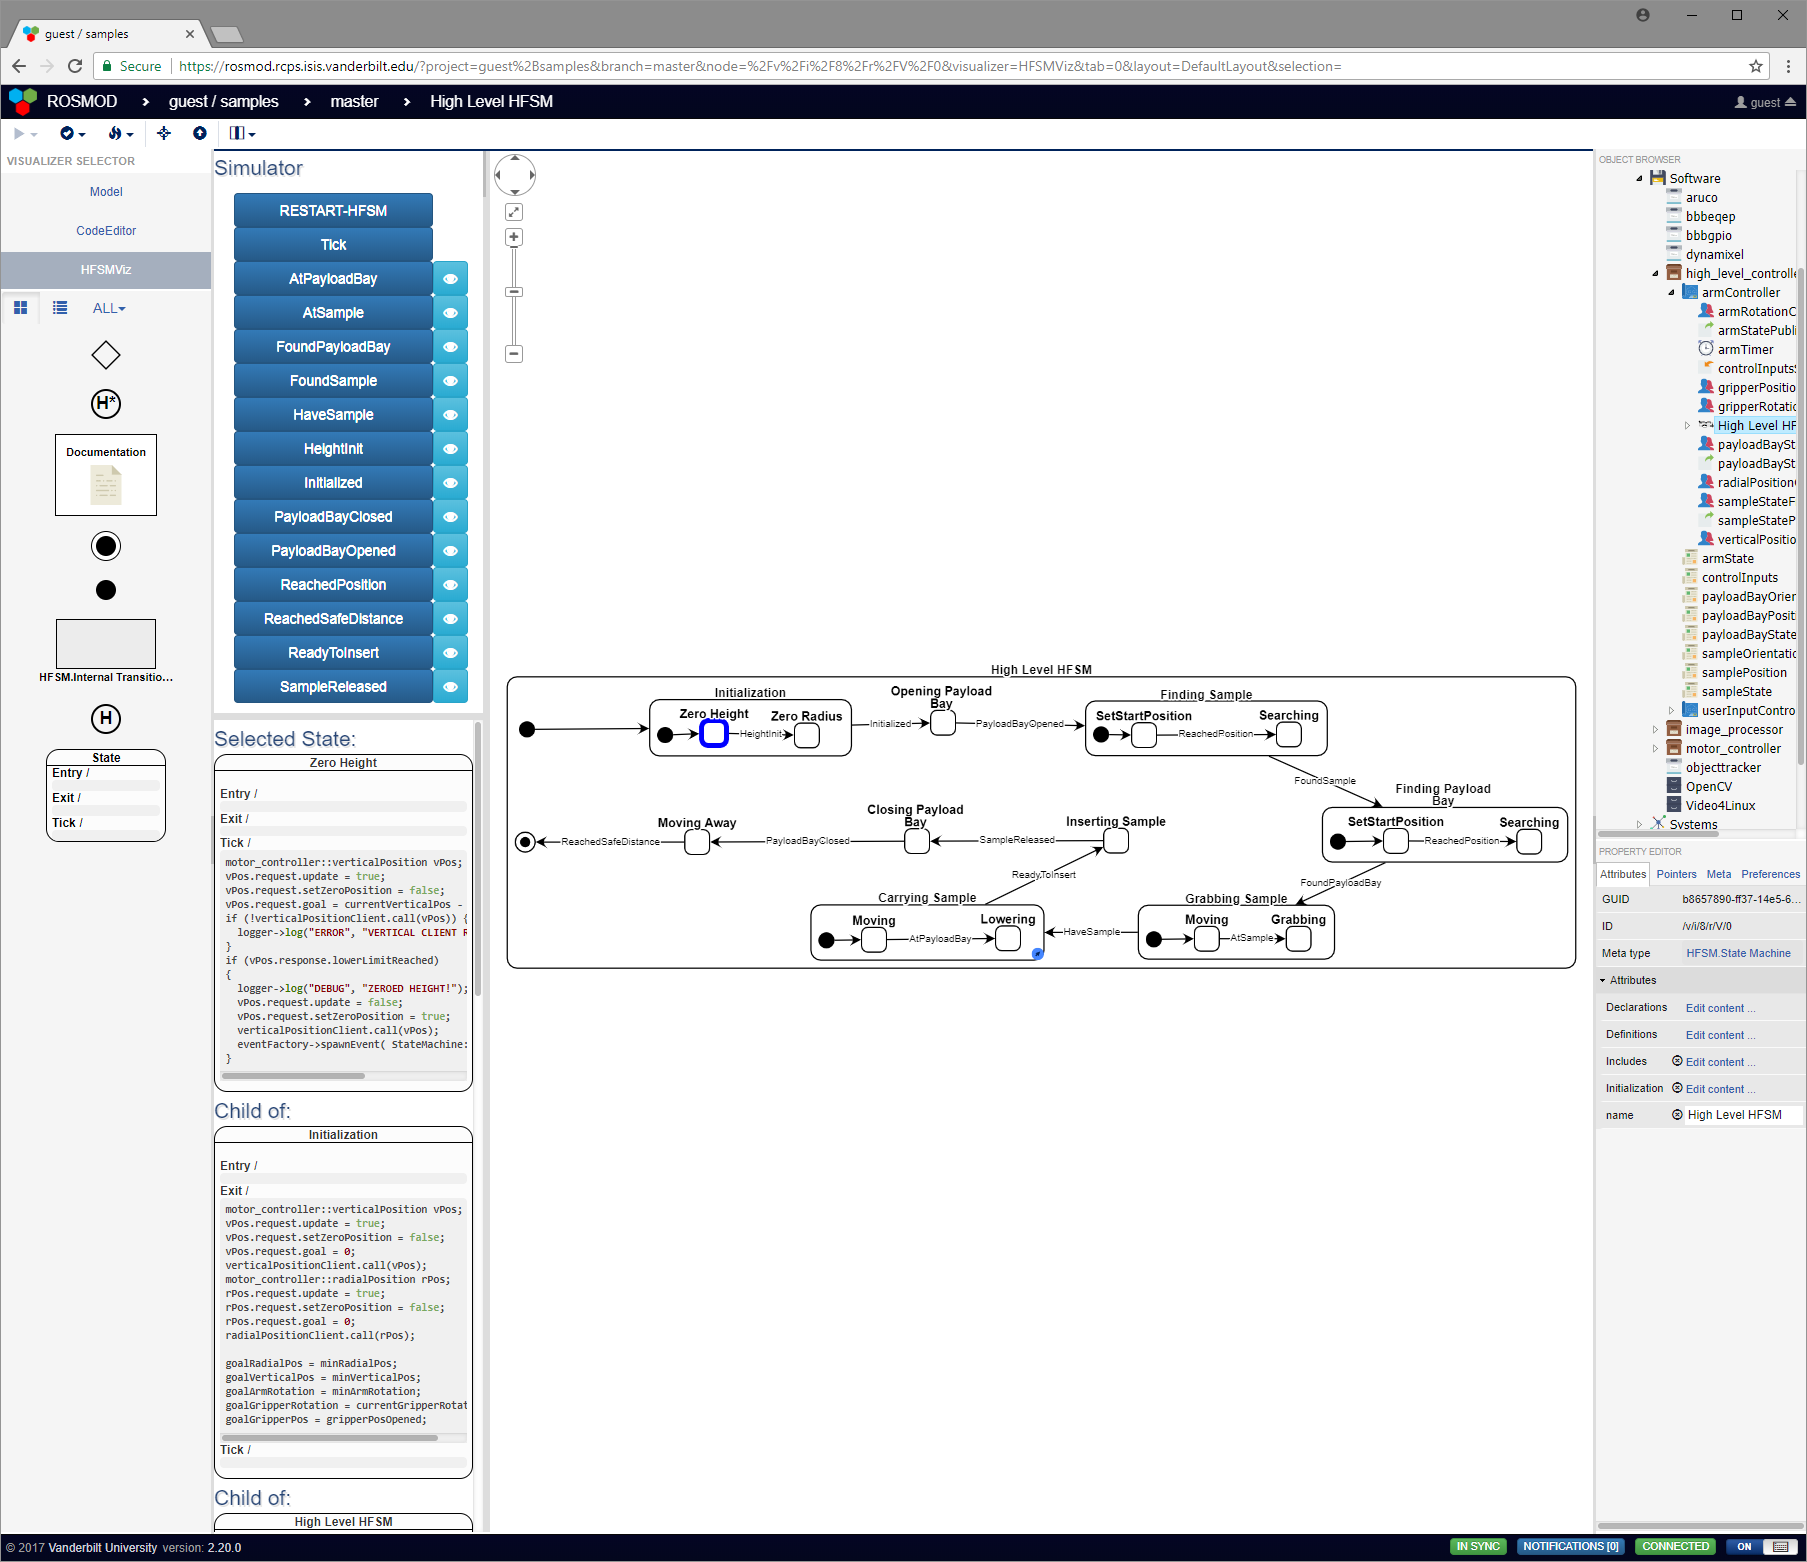This screenshot has width=1807, height=1562.
Task: Switch palette to grid view icon
Action: (20, 308)
